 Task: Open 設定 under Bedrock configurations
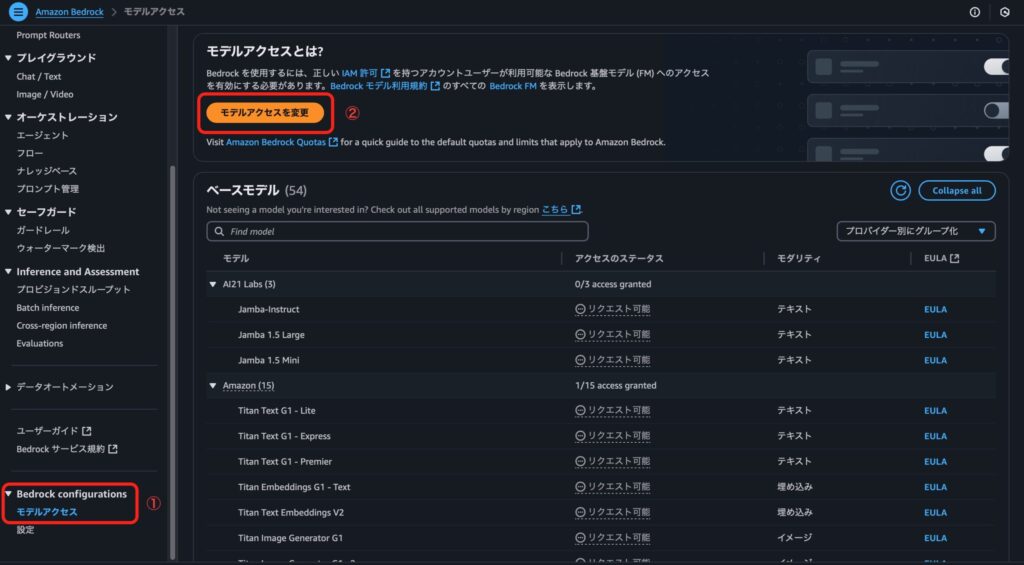[25, 530]
